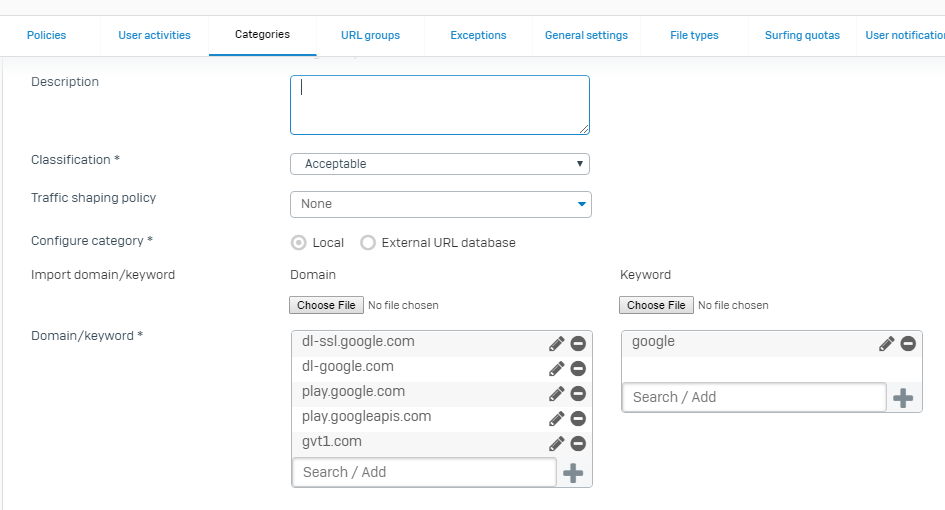Click pencil icon beside play.google.com

pyautogui.click(x=557, y=394)
